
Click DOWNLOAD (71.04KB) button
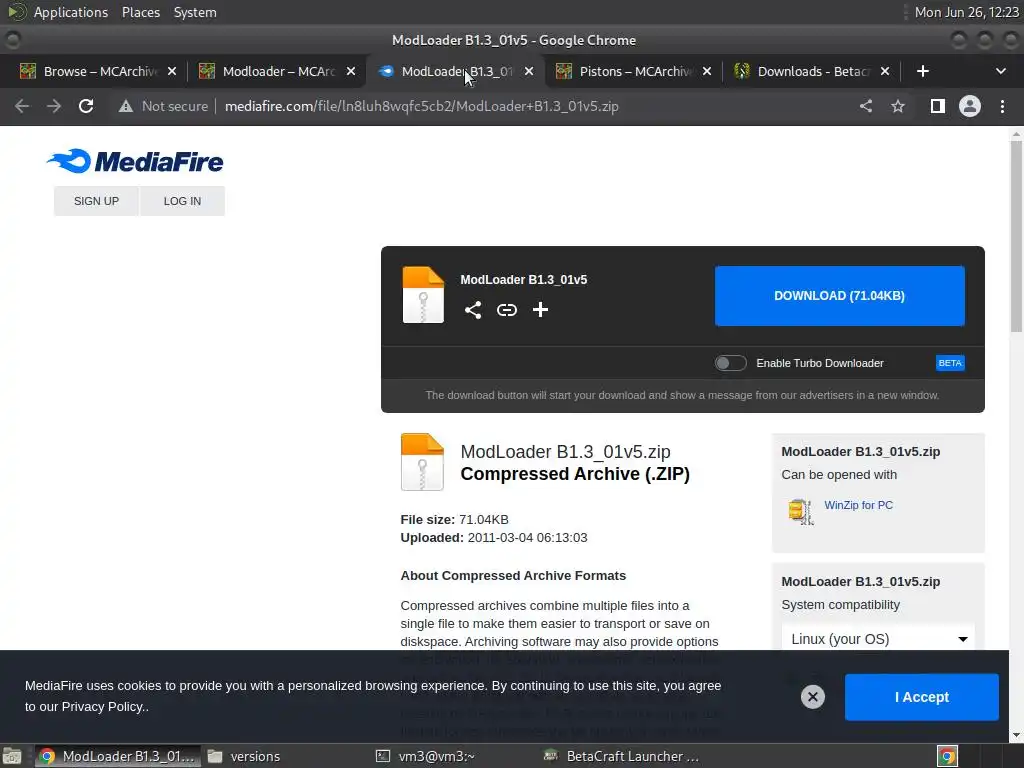839,296
